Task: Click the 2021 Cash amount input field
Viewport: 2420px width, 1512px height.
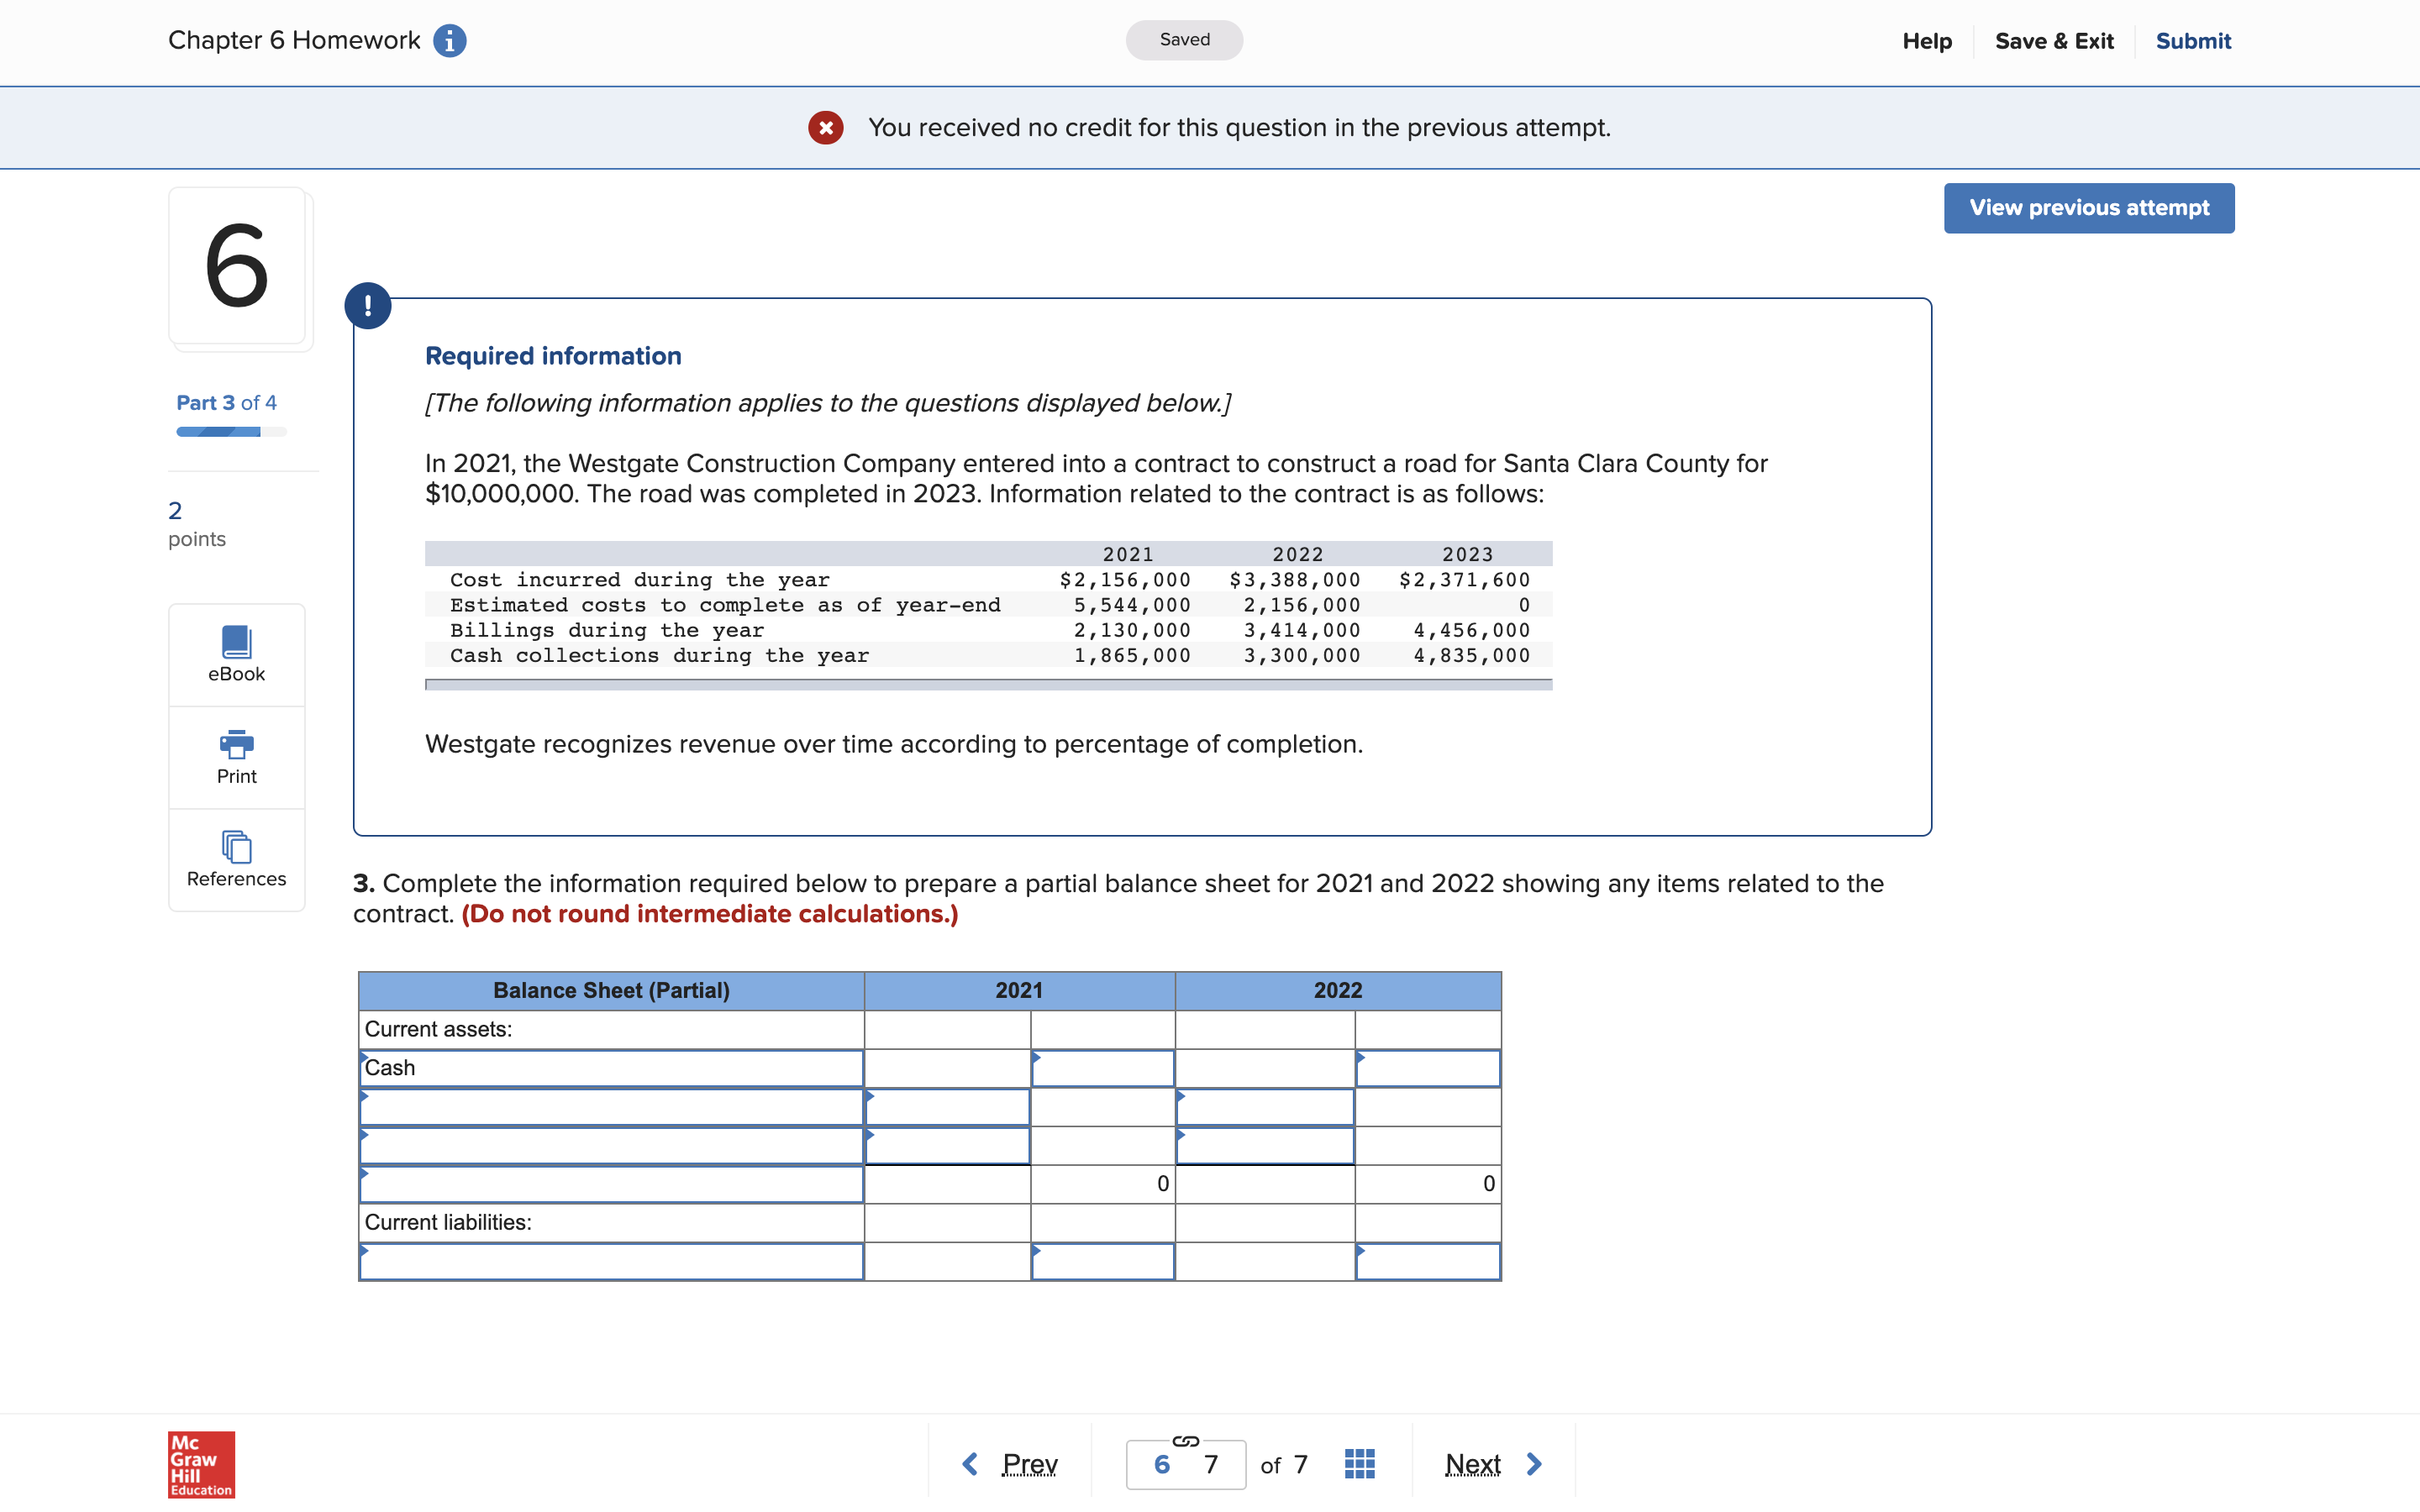Action: click(1102, 1068)
